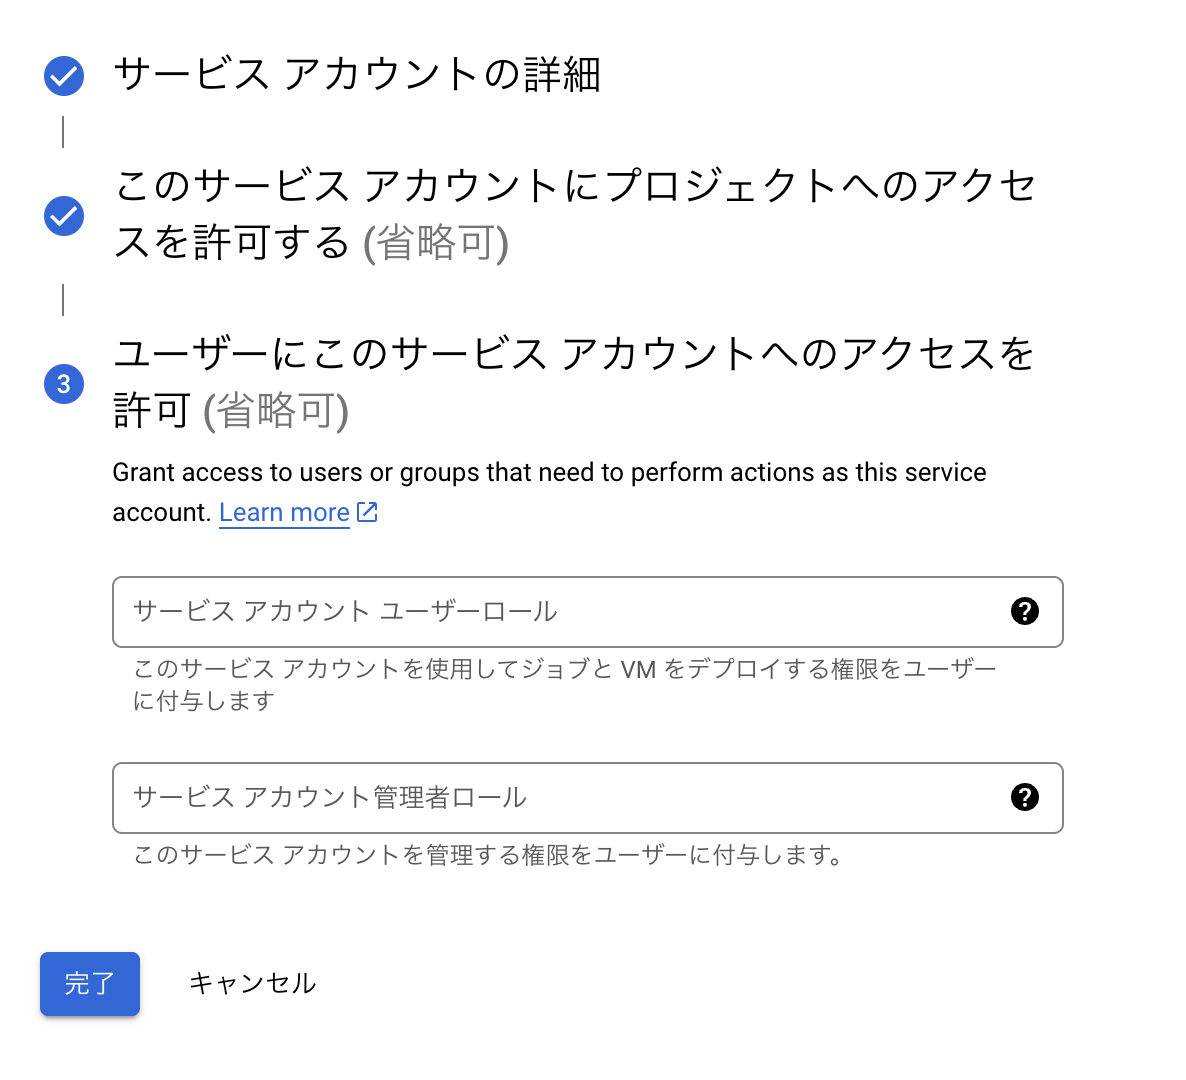Focus the サービス アカウント管理者ロール field
The image size is (1186, 1080).
tap(560, 798)
